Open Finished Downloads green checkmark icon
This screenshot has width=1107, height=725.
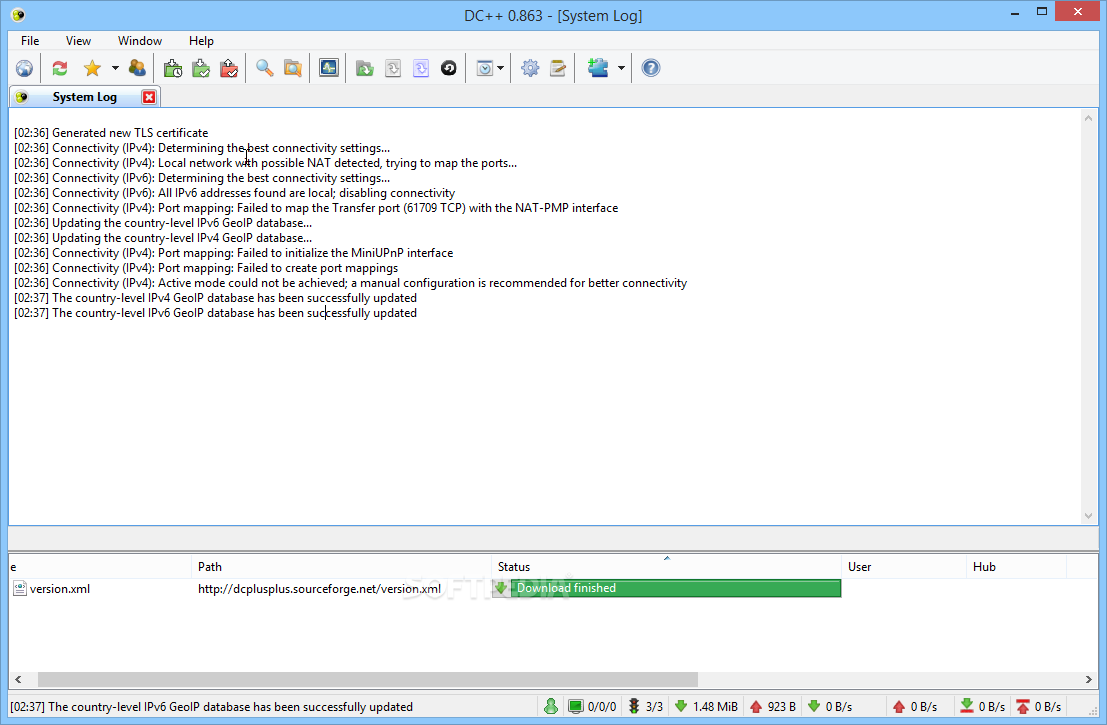pos(201,68)
